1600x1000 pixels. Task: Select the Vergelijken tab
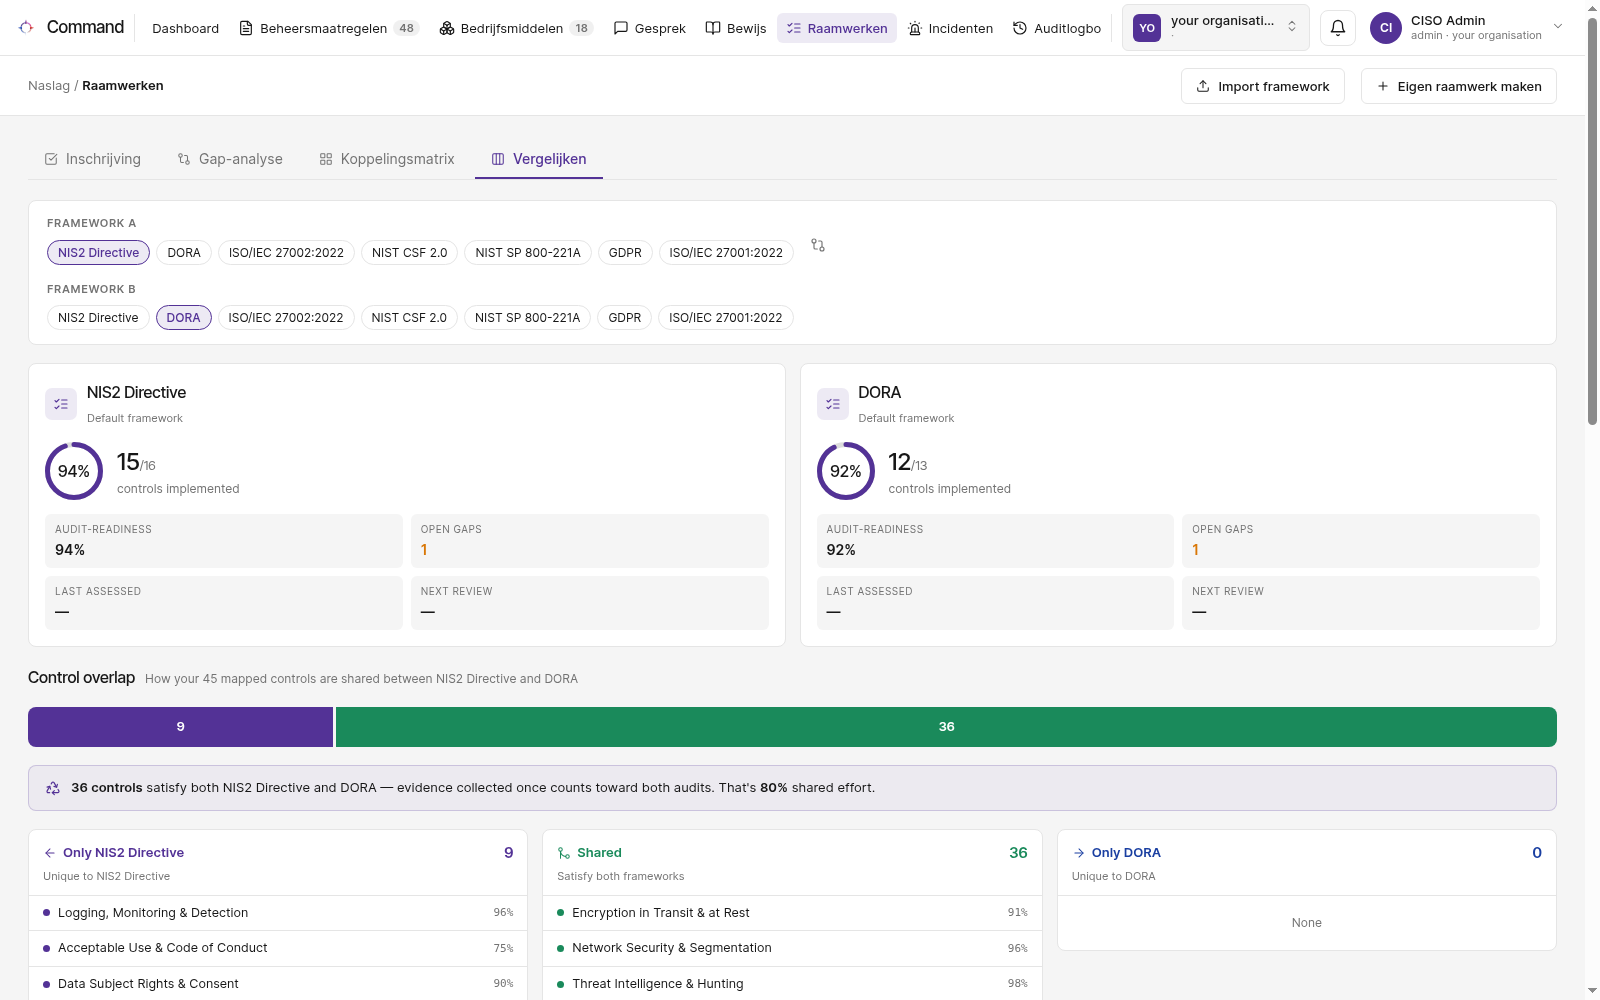pyautogui.click(x=539, y=159)
